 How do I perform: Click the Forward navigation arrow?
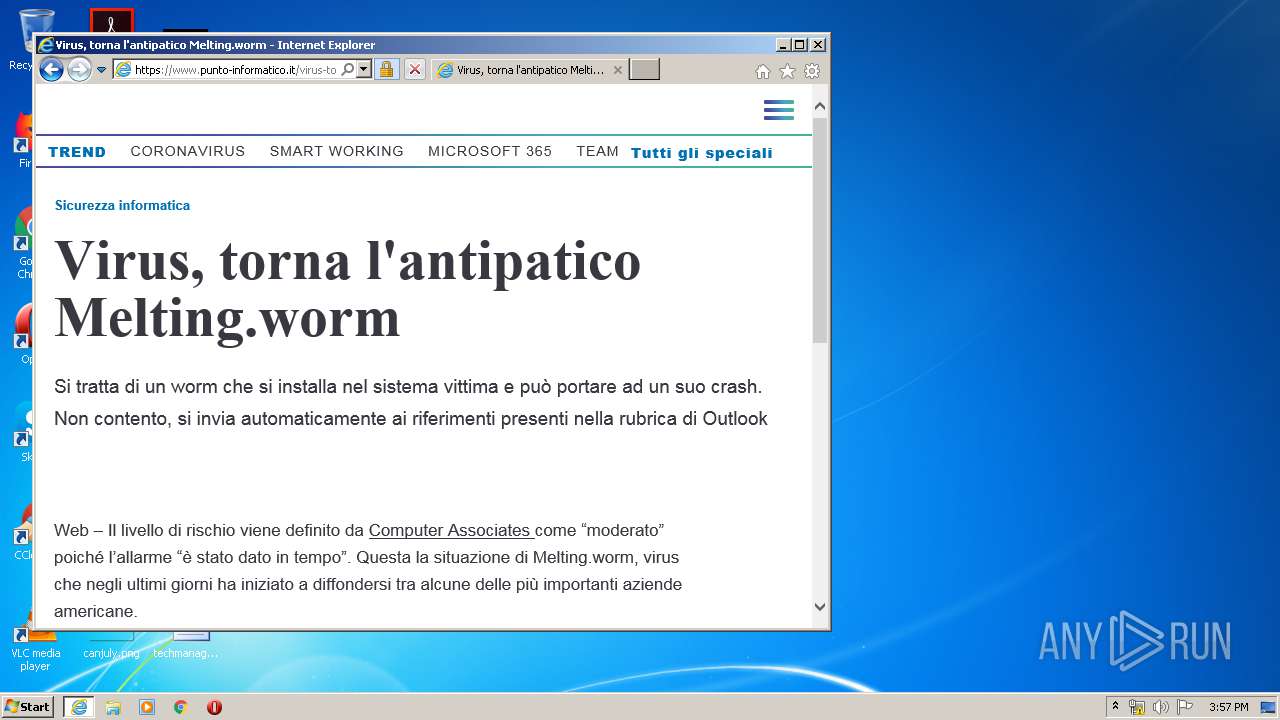(79, 69)
